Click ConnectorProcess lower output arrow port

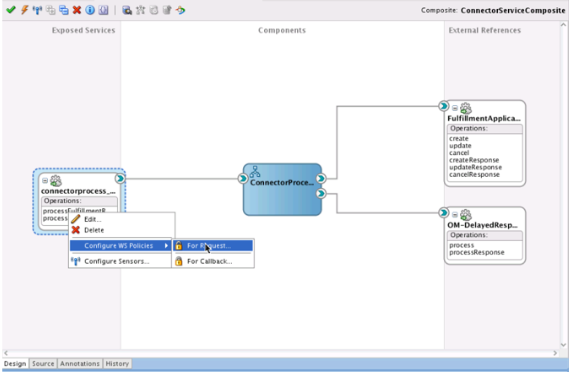(x=321, y=193)
